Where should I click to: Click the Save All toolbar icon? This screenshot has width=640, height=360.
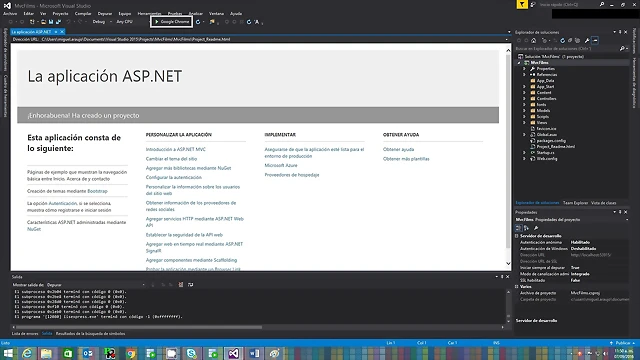click(x=58, y=22)
